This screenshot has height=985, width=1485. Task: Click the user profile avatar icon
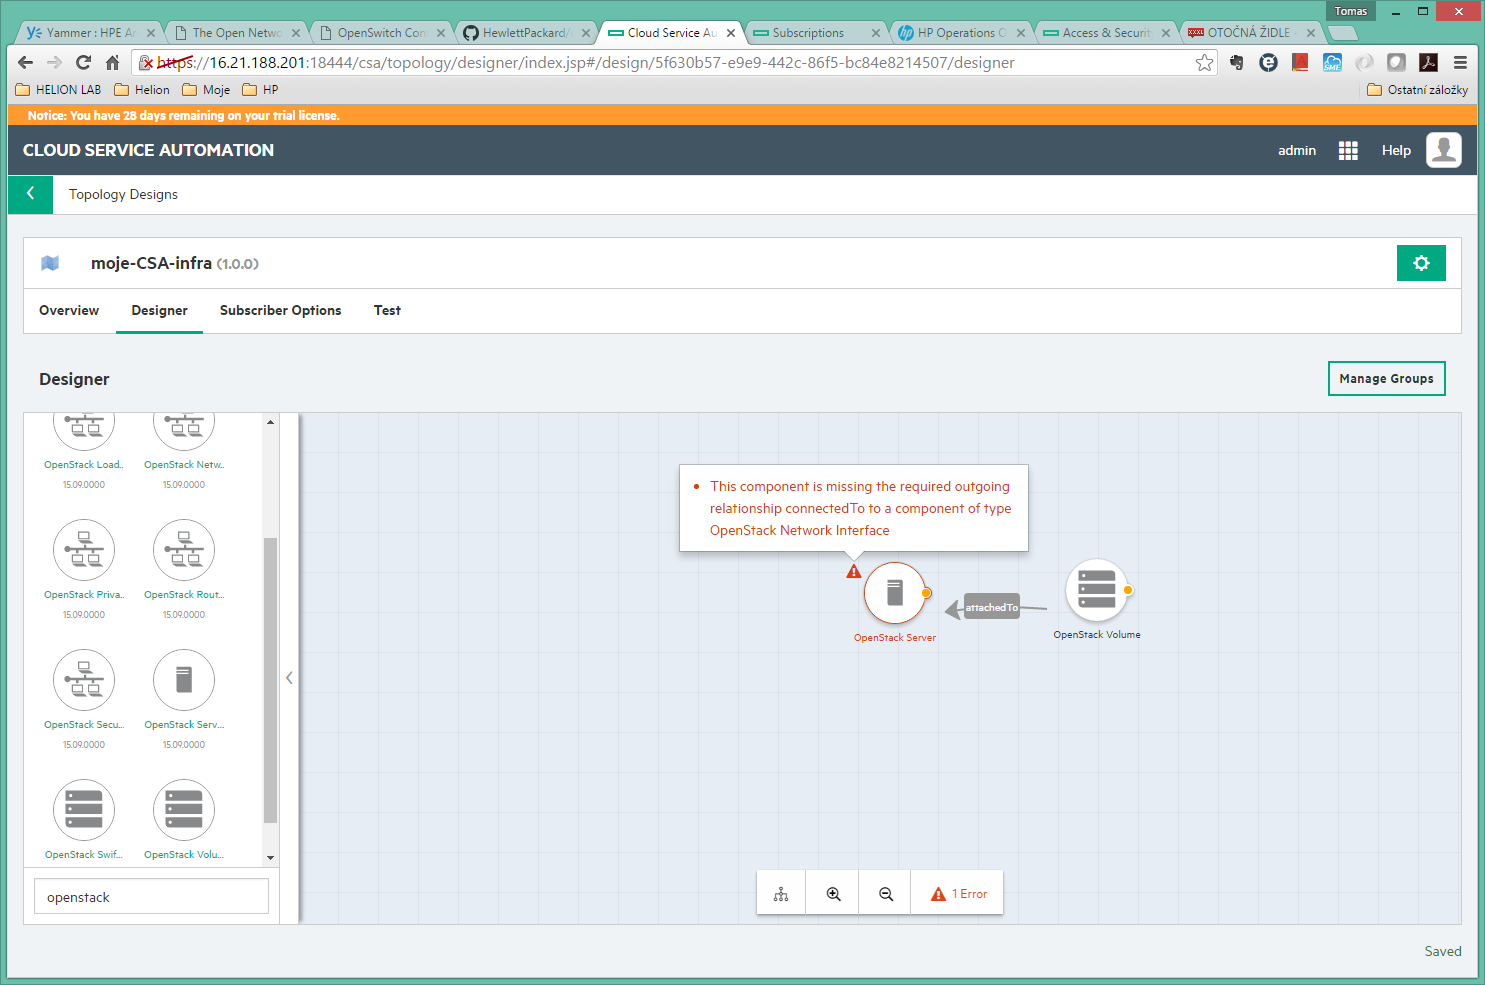tap(1443, 150)
